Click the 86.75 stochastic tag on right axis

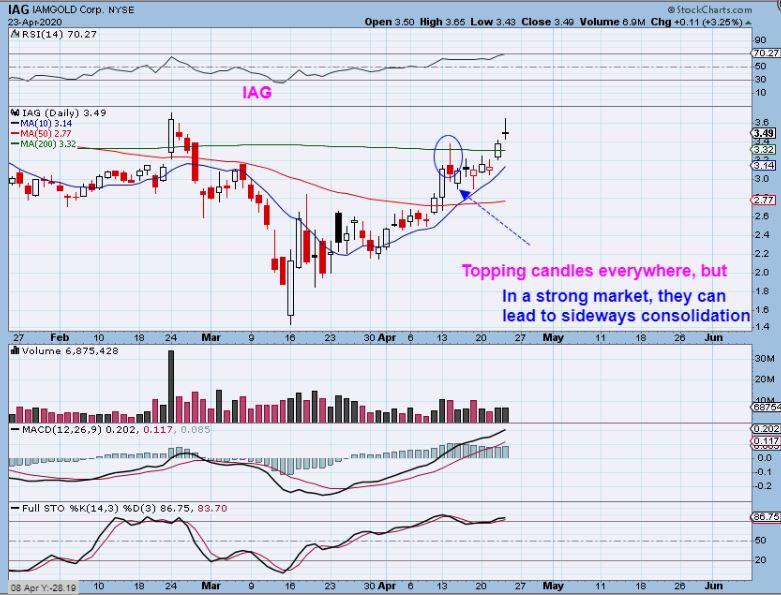pyautogui.click(x=766, y=517)
